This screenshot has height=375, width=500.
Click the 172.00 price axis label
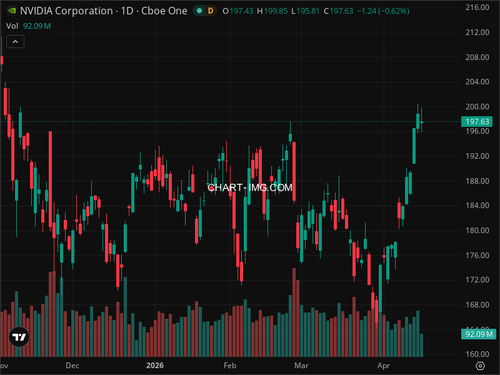click(477, 280)
